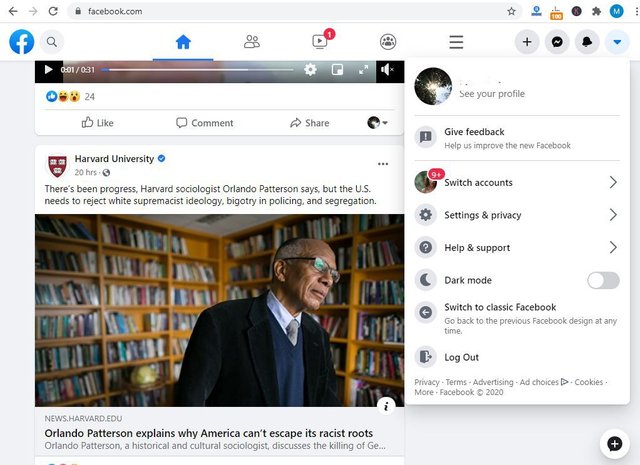The image size is (640, 465).
Task: Collapse the account dropdown arrow
Action: point(617,42)
